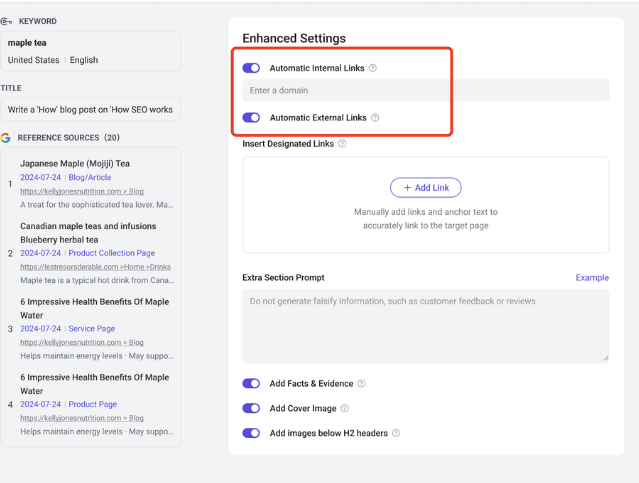Click the key icon beside Keyword heading
639x483 pixels.
(x=7, y=21)
